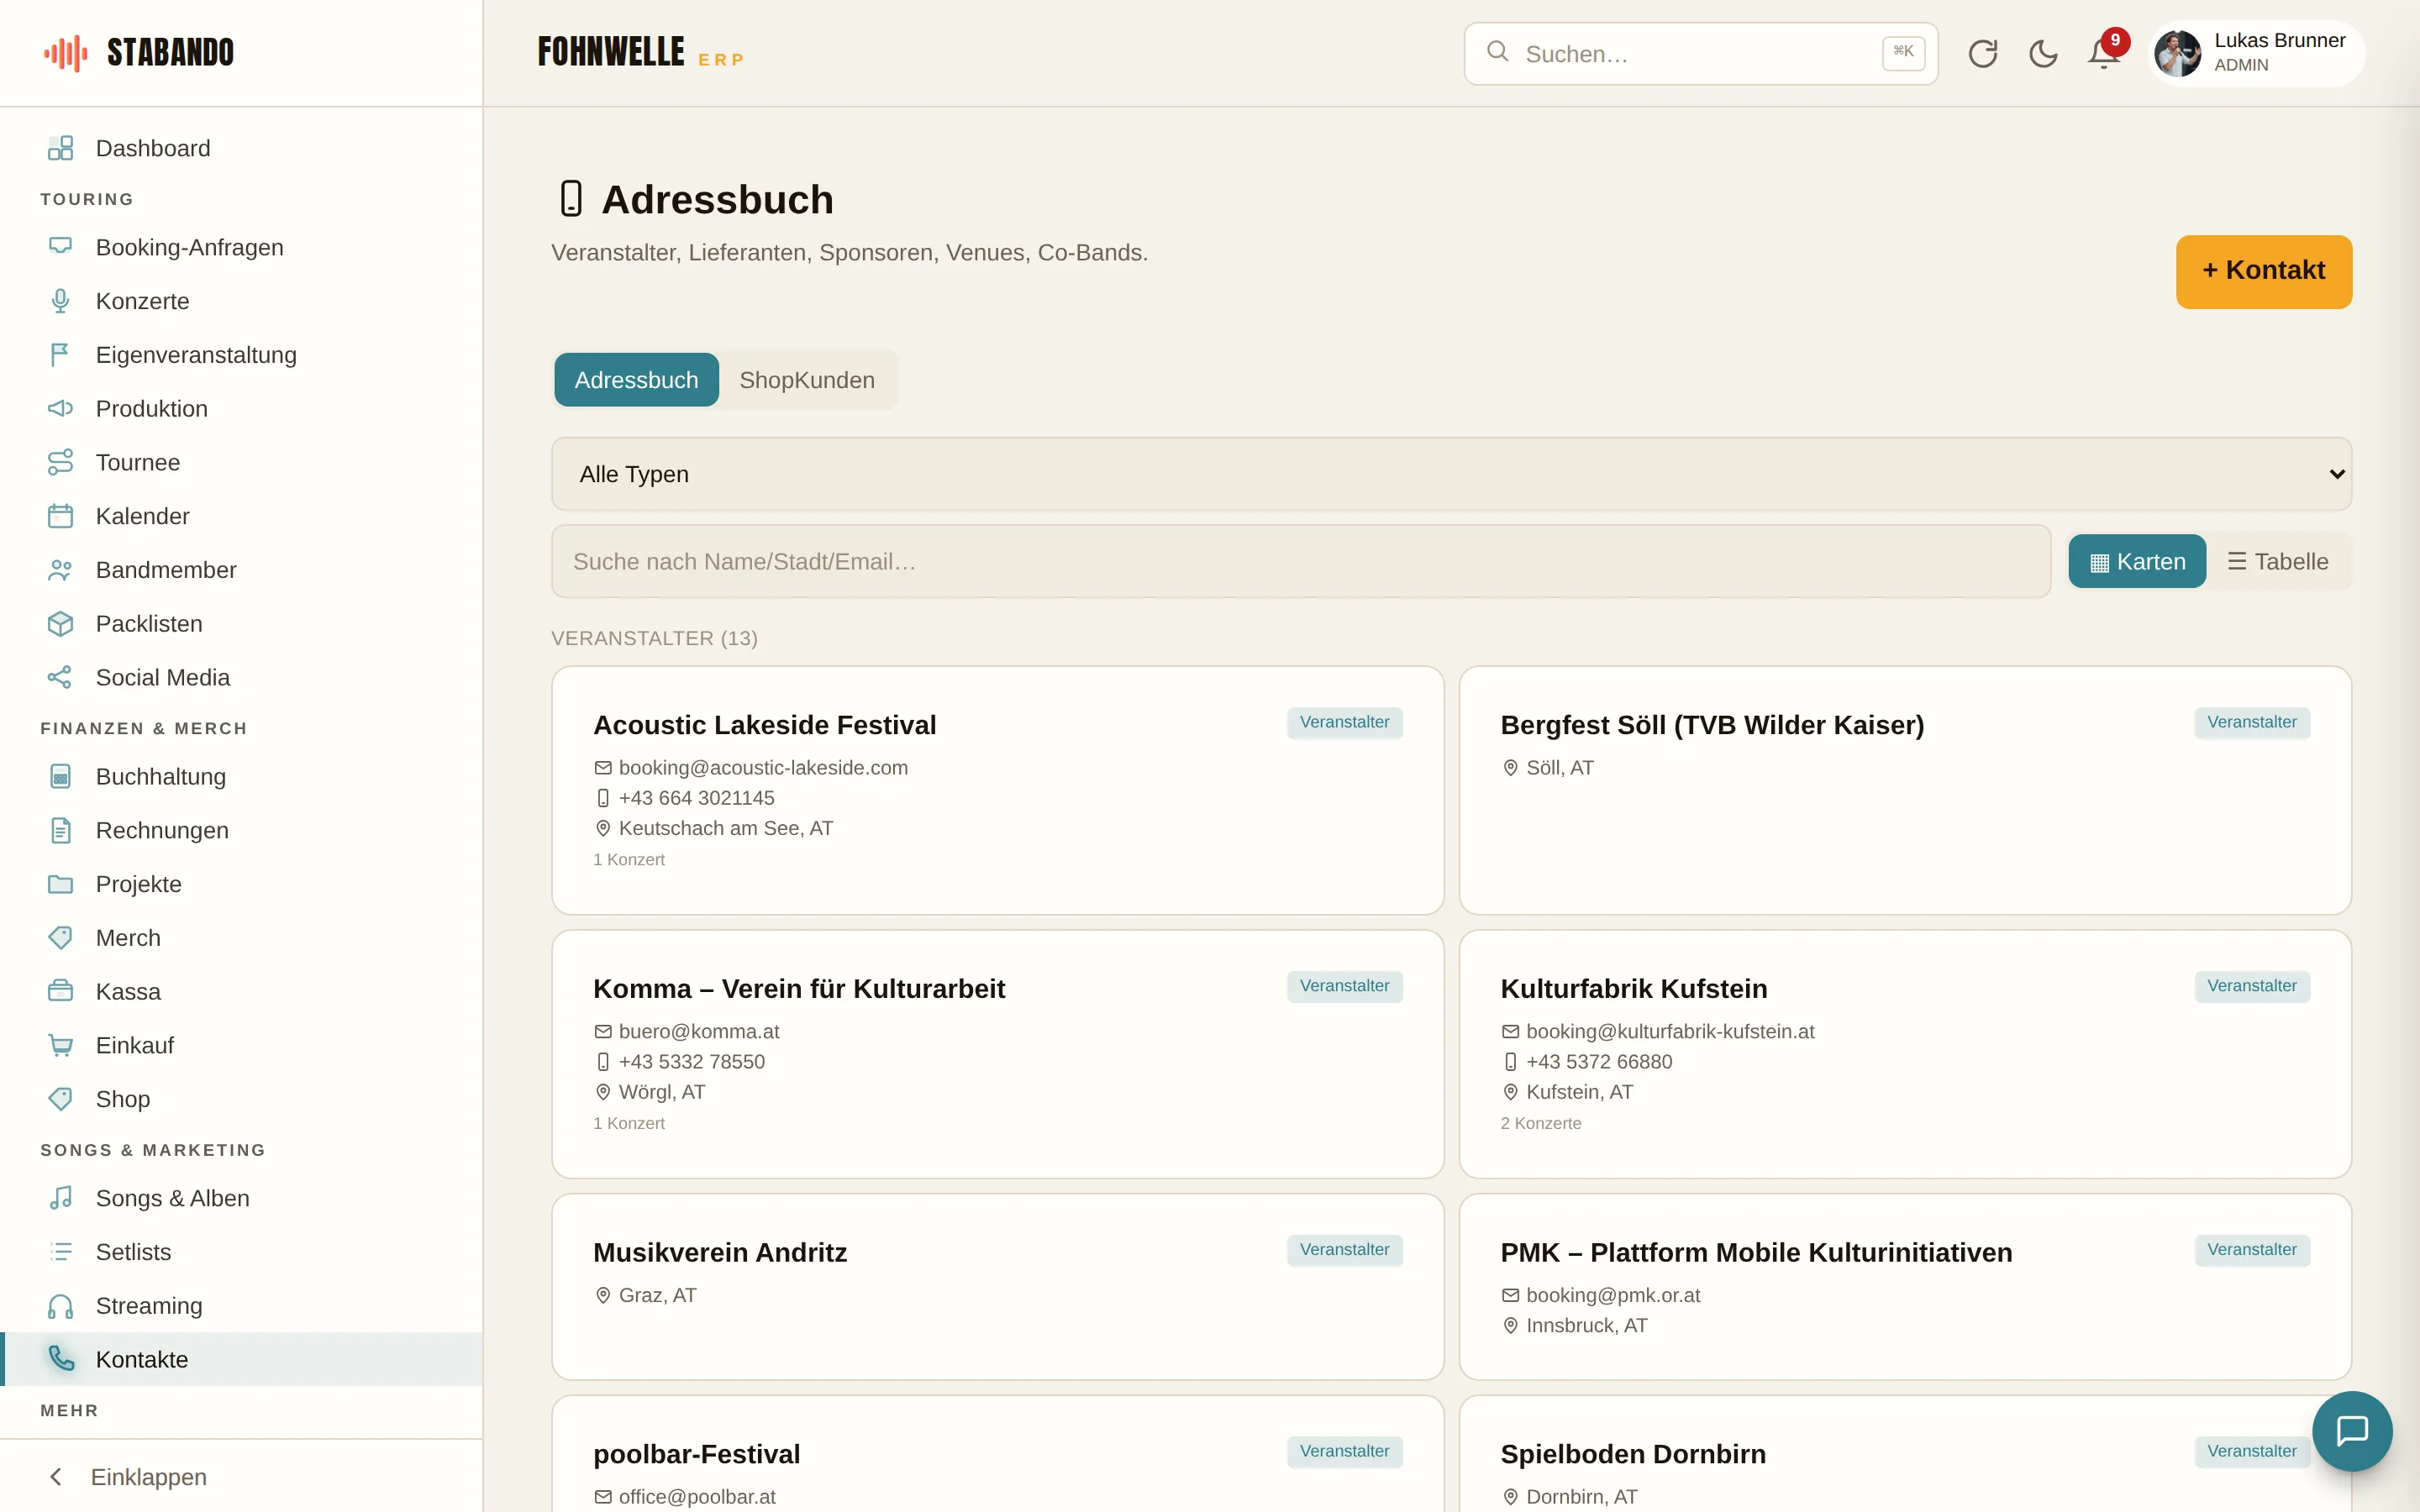2420x1512 pixels.
Task: Click the Bandmember people icon
Action: coord(60,570)
